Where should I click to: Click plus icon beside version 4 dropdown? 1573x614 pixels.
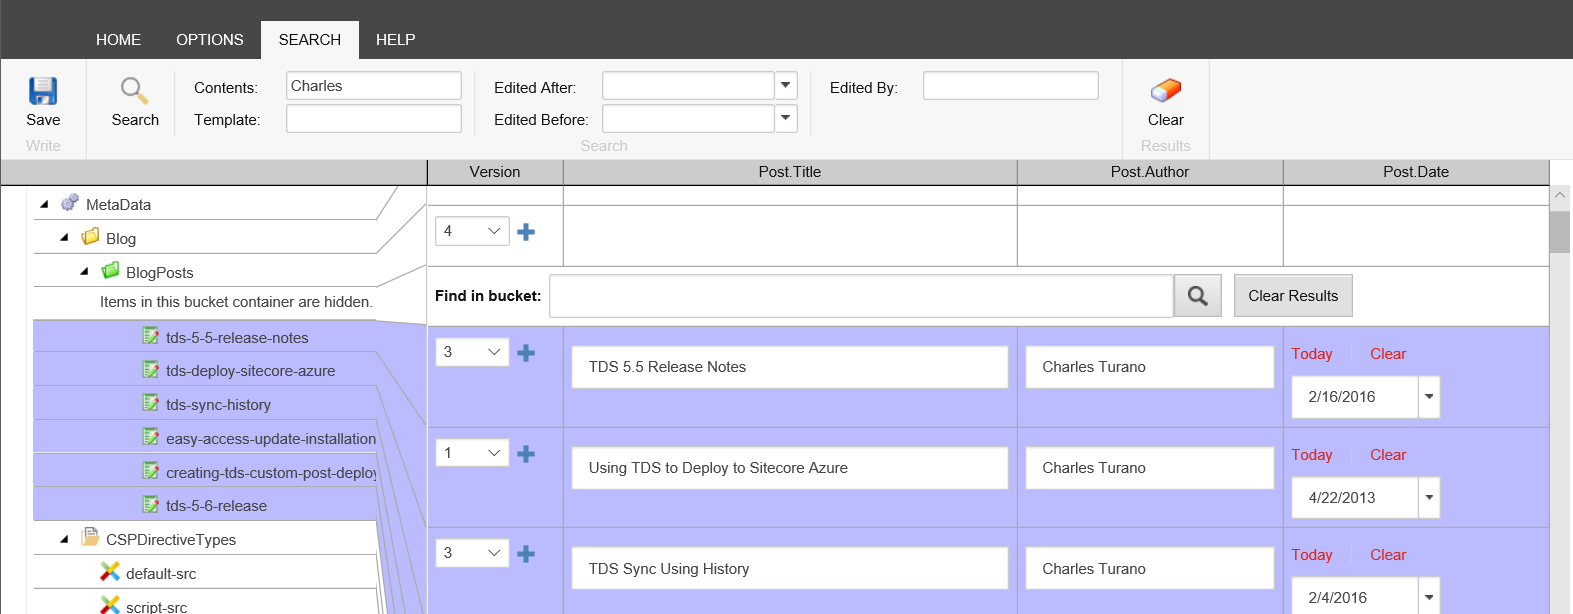click(526, 232)
